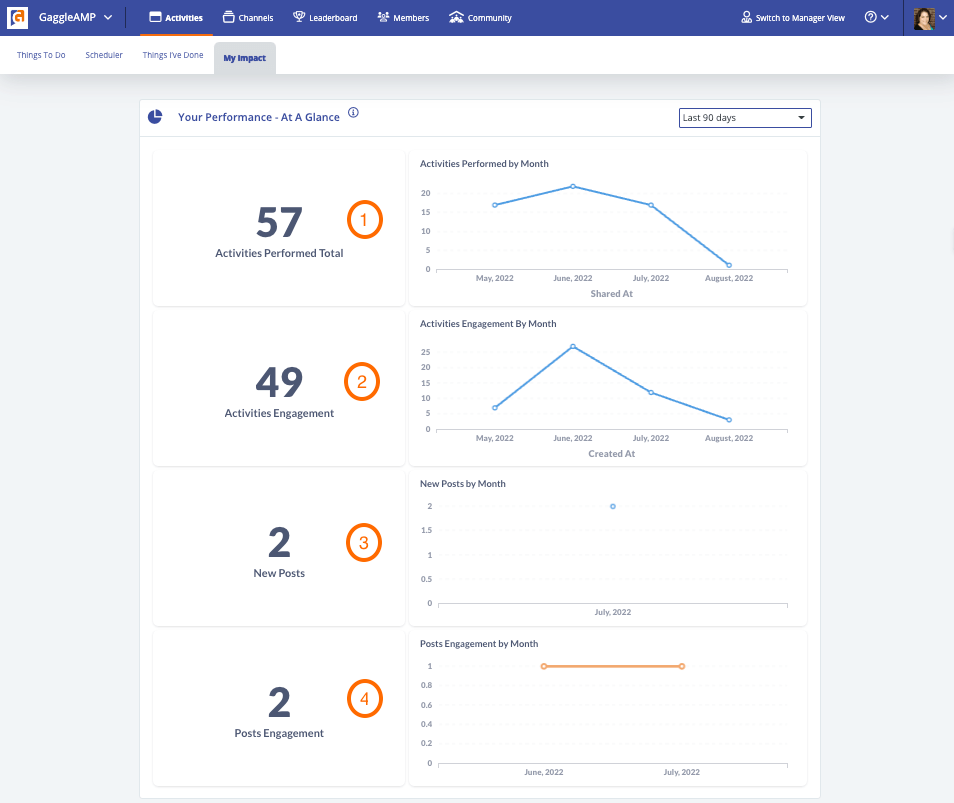The width and height of the screenshot is (954, 803).
Task: Go to the Things I've Done tab
Action: [x=173, y=55]
